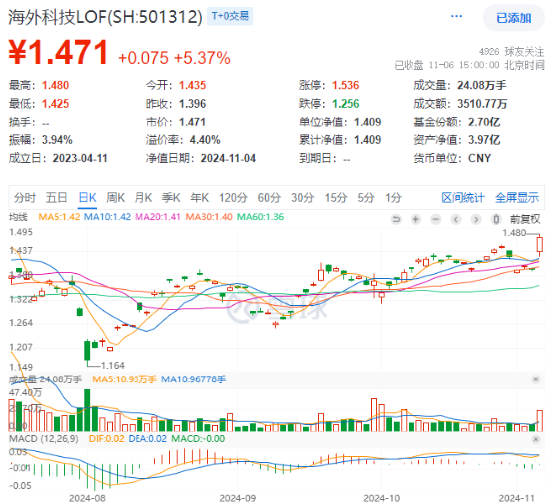Click the 2024-10 date axis marker
This screenshot has height=504, width=550.
pos(381,498)
